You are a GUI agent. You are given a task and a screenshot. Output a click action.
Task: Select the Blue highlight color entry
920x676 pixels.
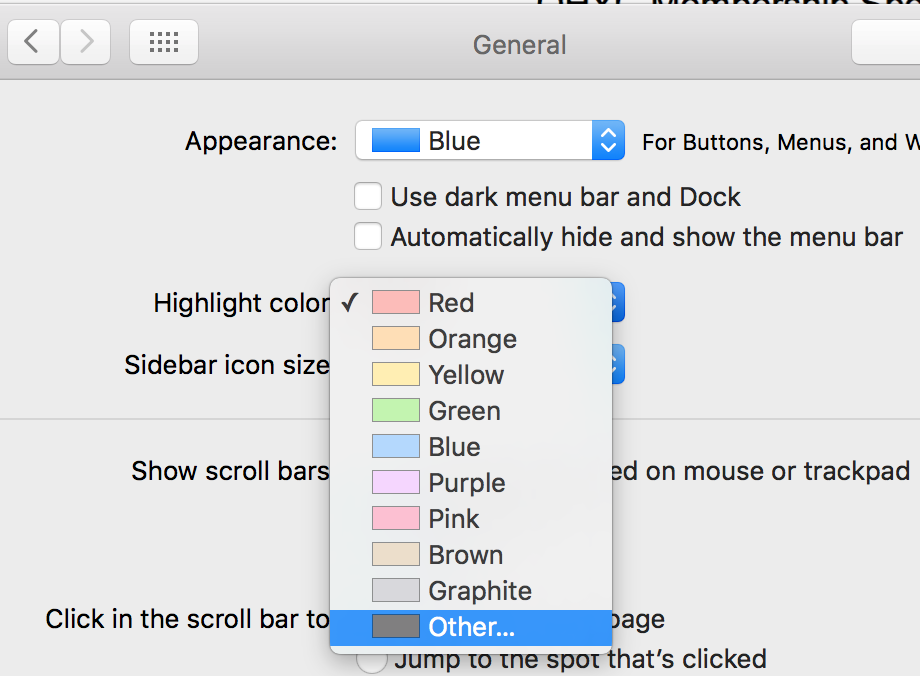[x=454, y=447]
